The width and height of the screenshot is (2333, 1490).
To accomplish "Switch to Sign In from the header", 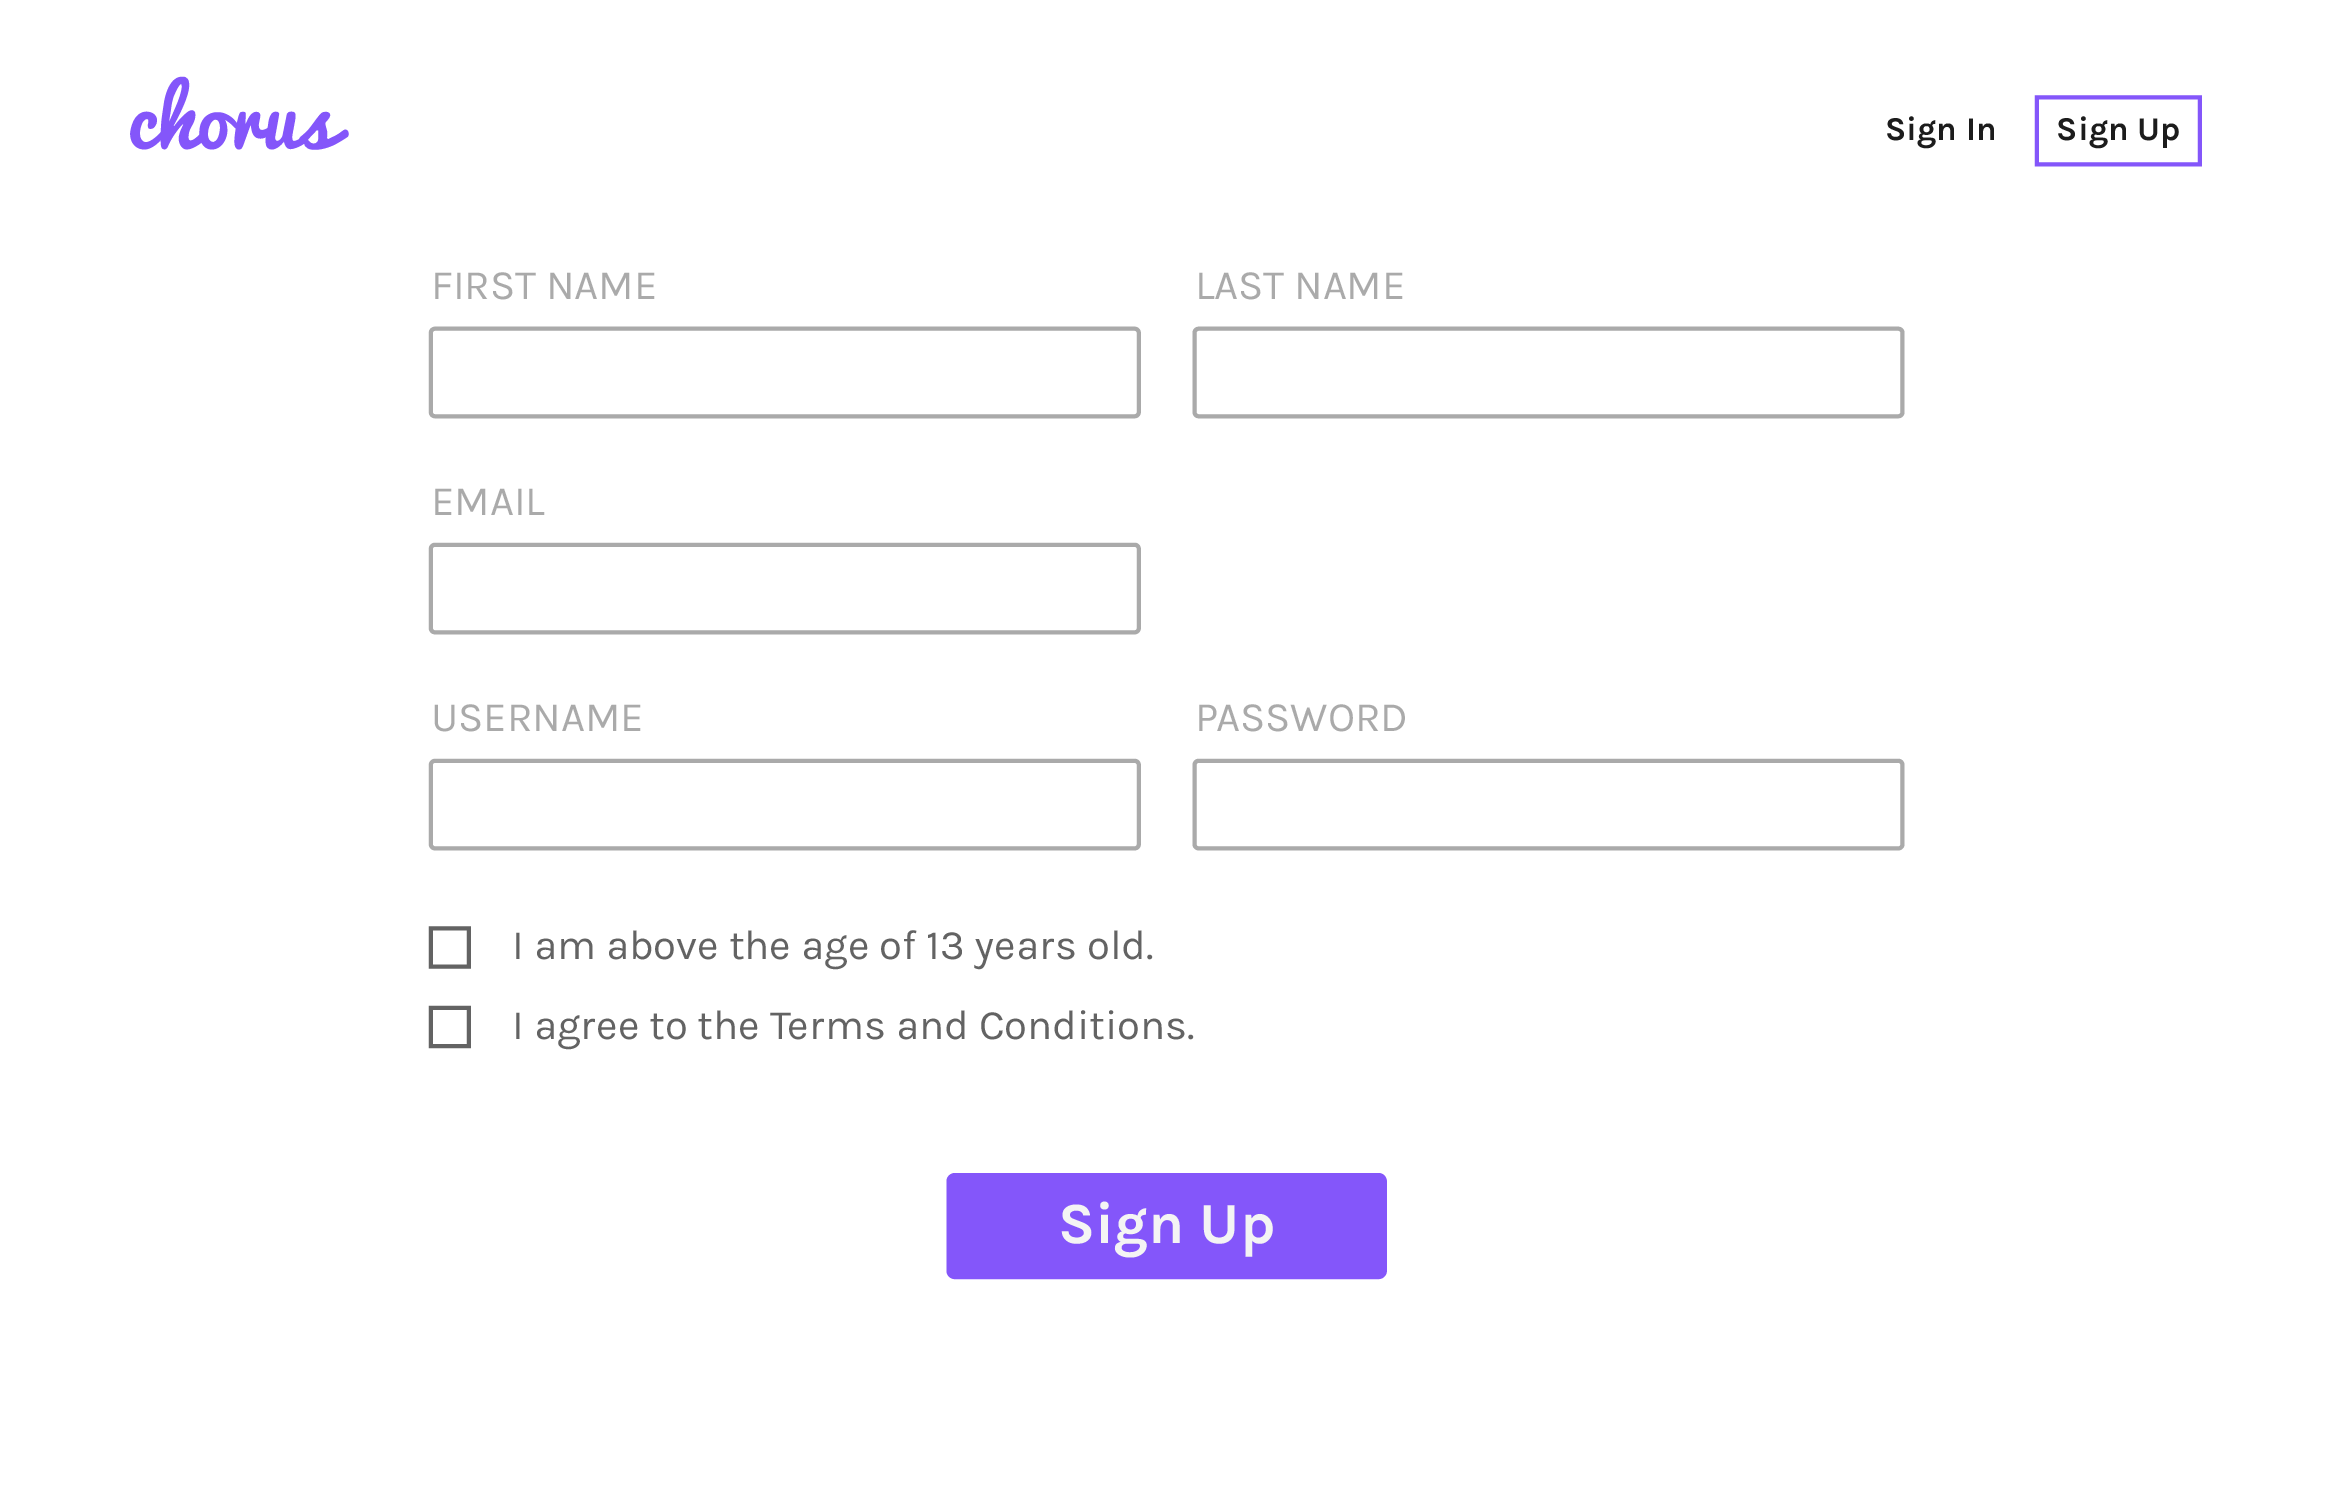I will (1940, 130).
